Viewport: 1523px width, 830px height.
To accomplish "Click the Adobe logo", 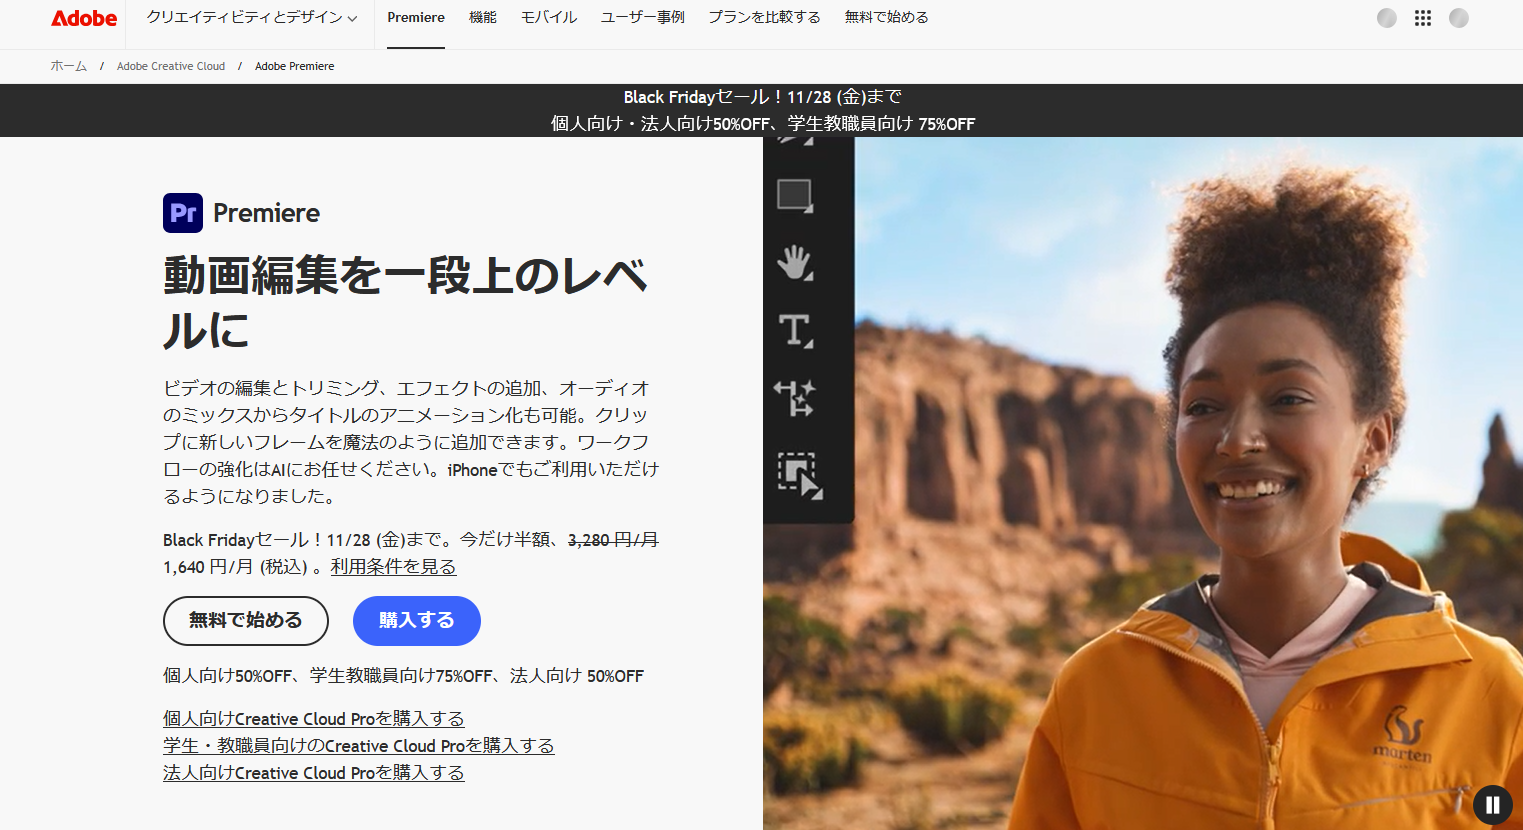I will 84,18.
